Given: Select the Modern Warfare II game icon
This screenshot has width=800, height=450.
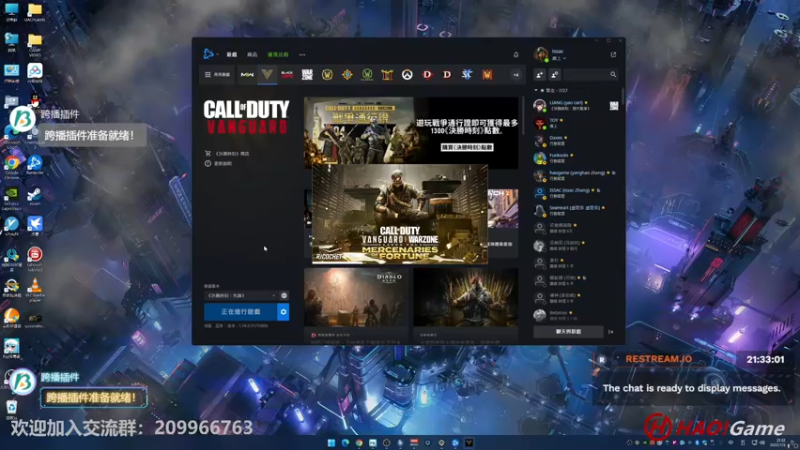Looking at the screenshot, I should click(x=247, y=74).
